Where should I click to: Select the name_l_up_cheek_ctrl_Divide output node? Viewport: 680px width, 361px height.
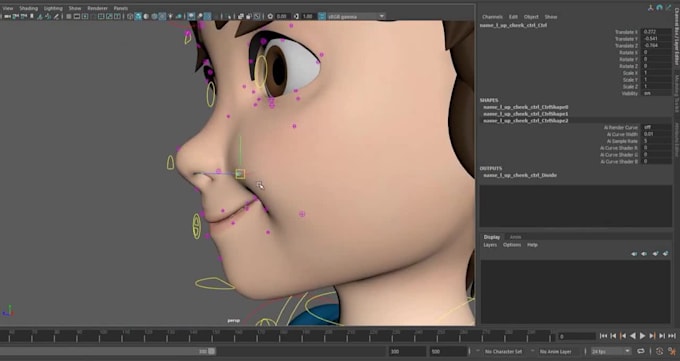click(x=520, y=175)
